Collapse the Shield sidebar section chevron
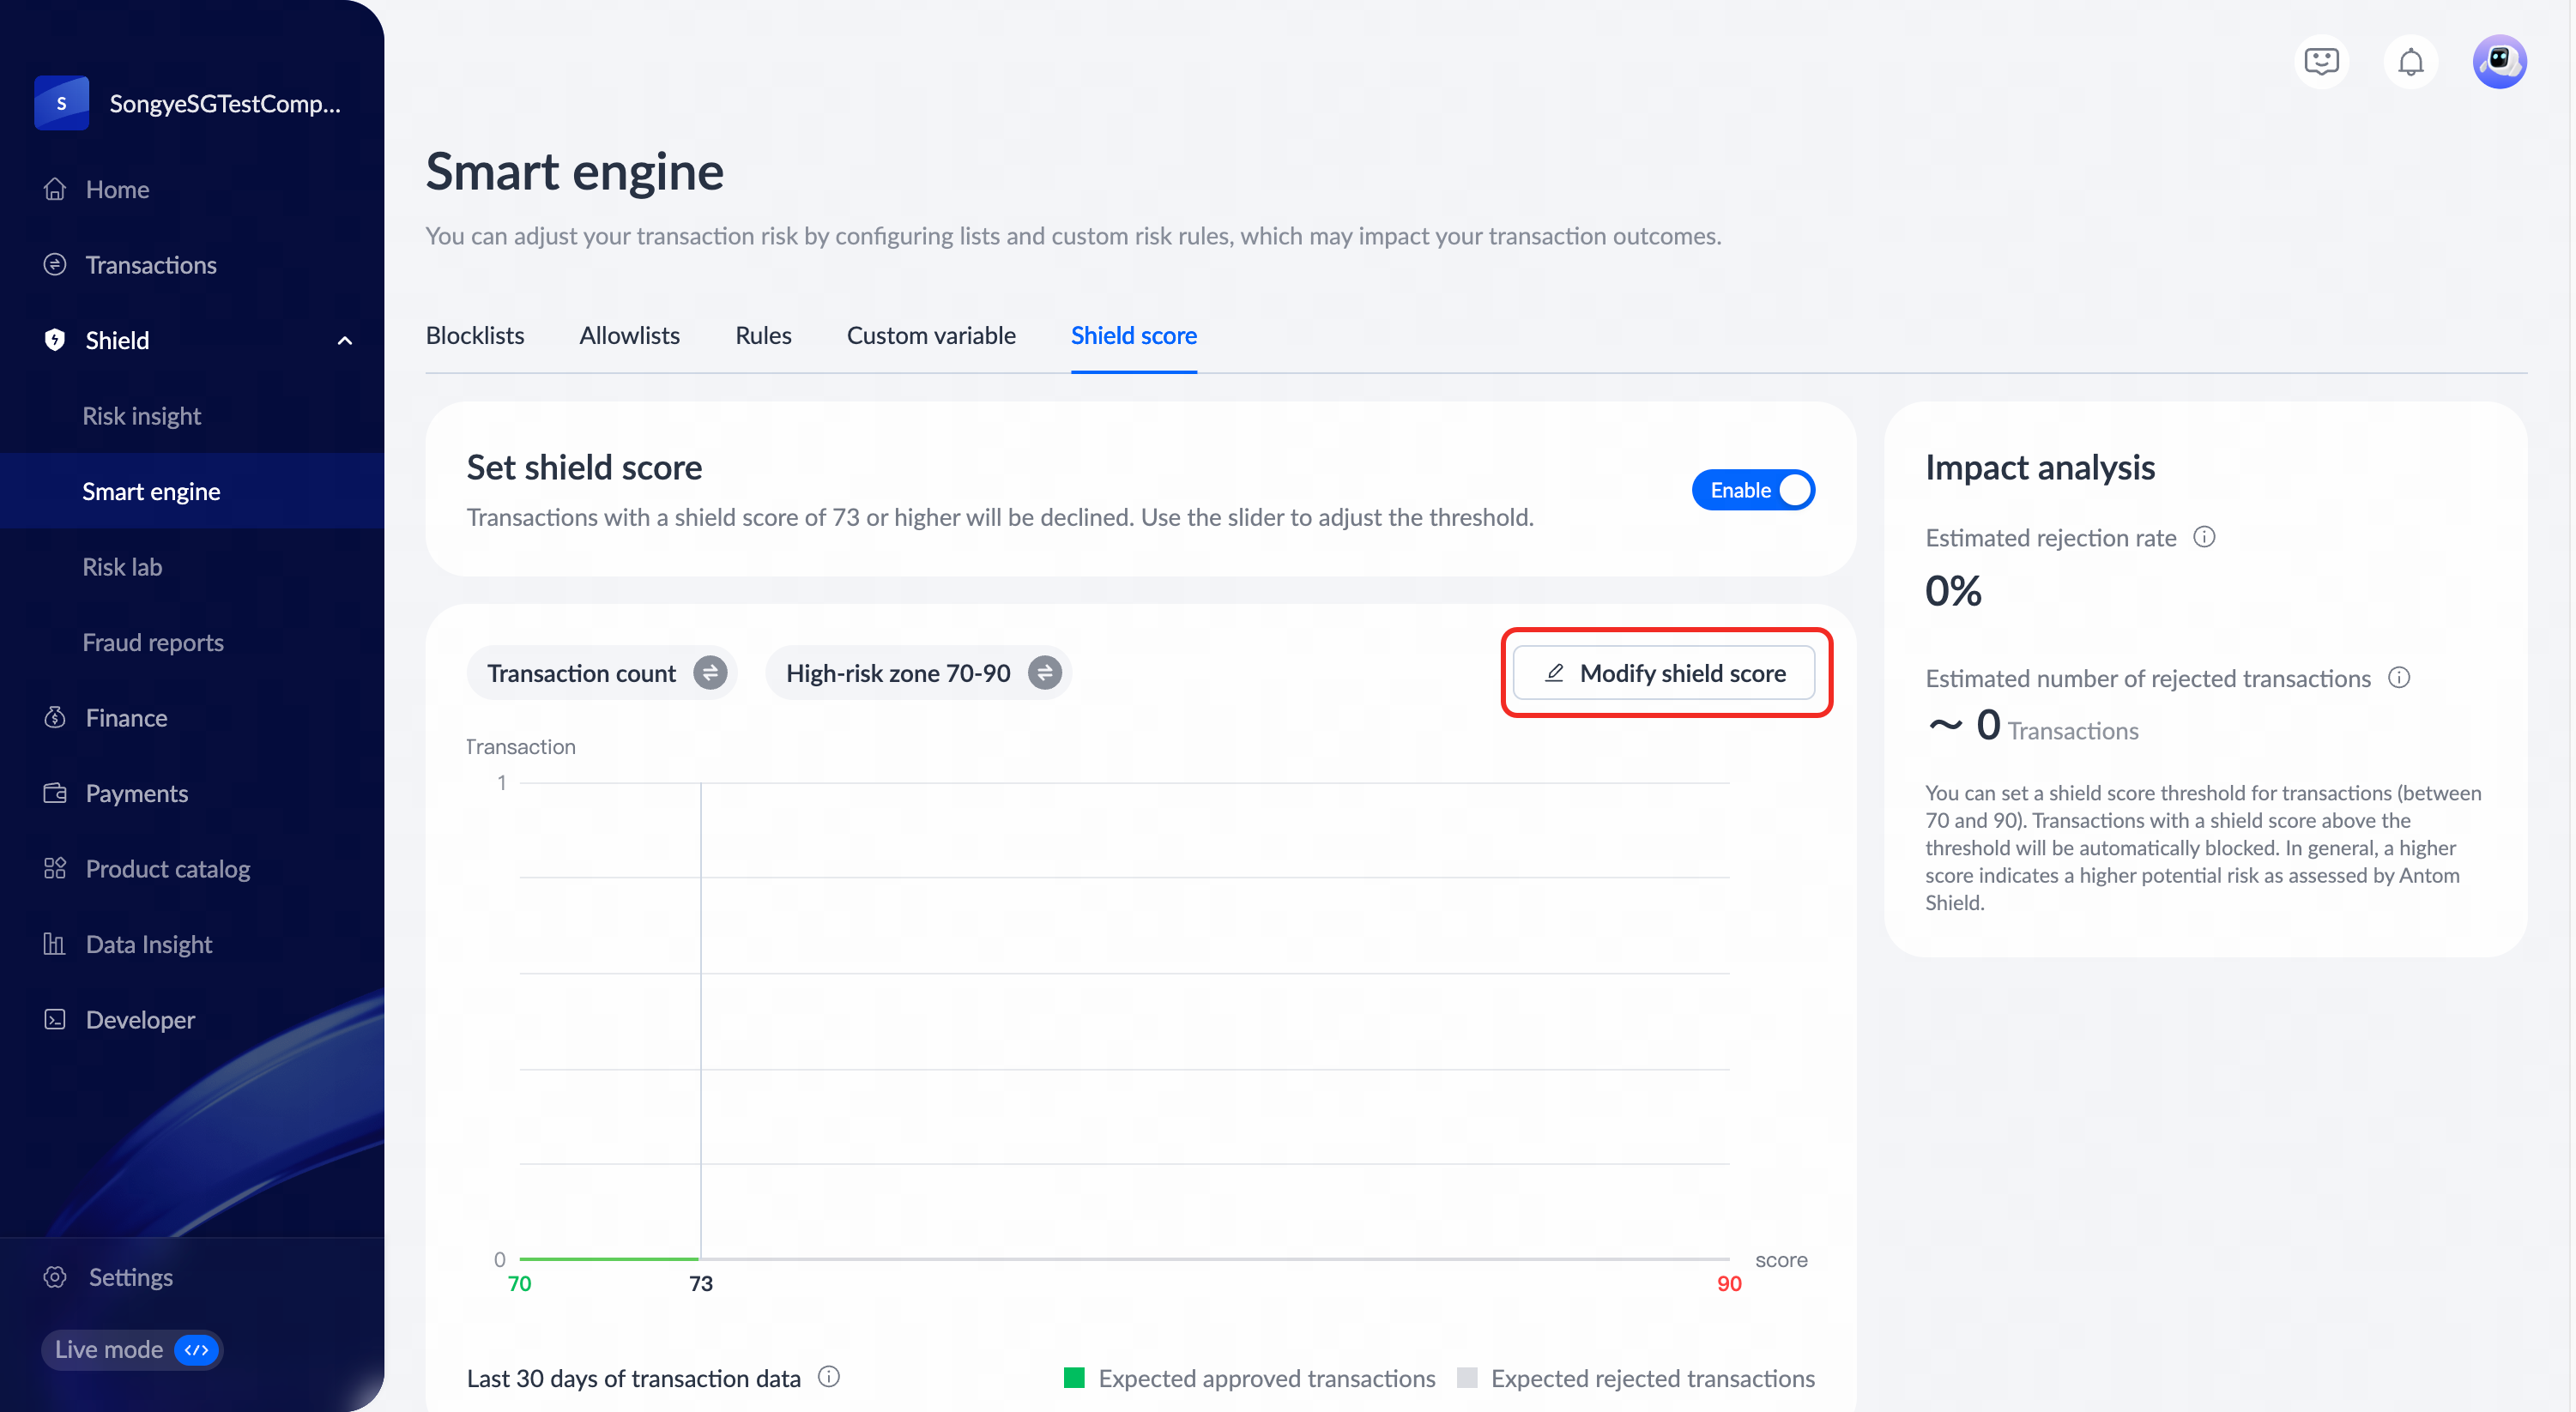The height and width of the screenshot is (1412, 2576). [345, 341]
